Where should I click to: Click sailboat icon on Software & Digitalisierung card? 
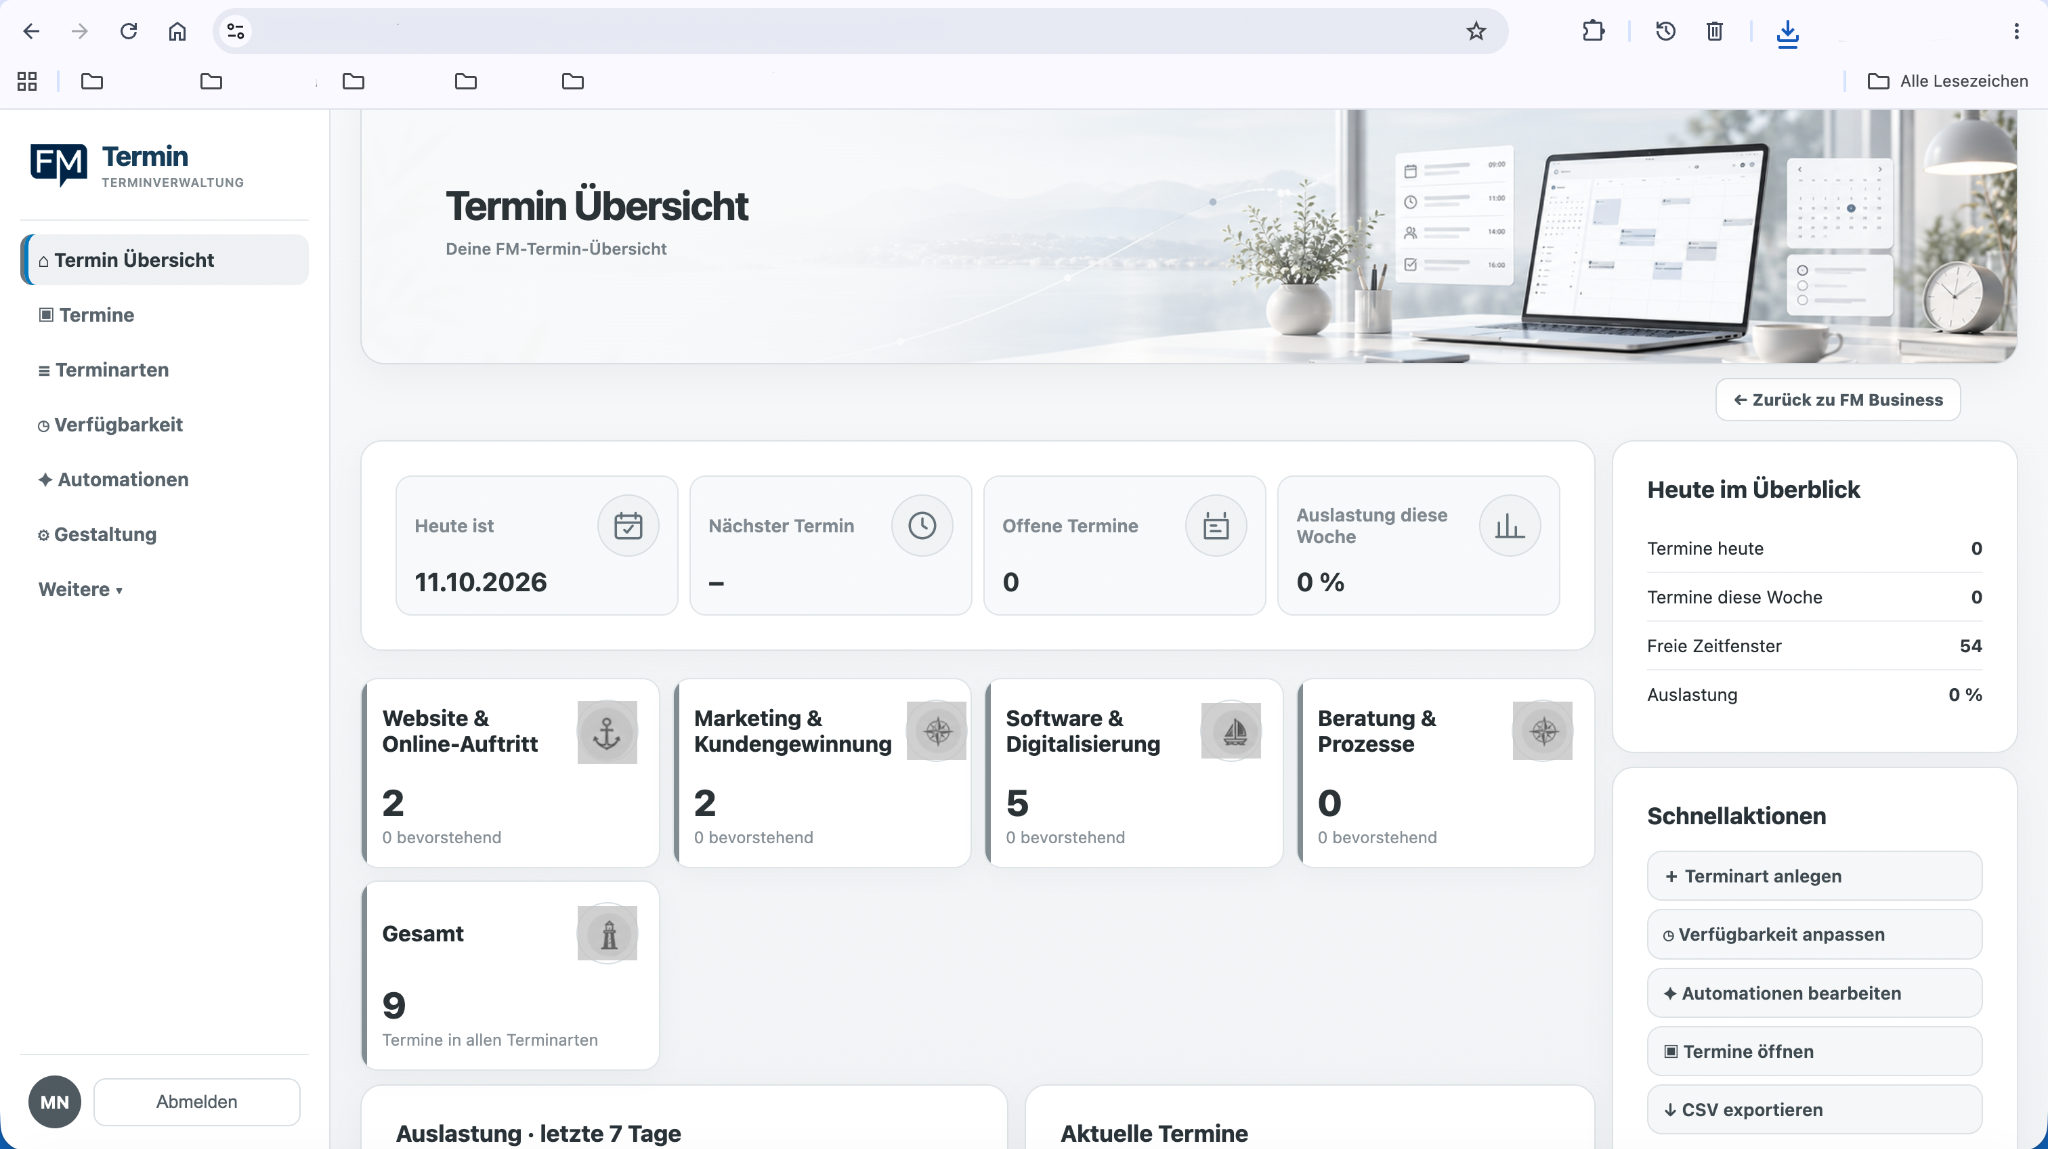point(1231,732)
